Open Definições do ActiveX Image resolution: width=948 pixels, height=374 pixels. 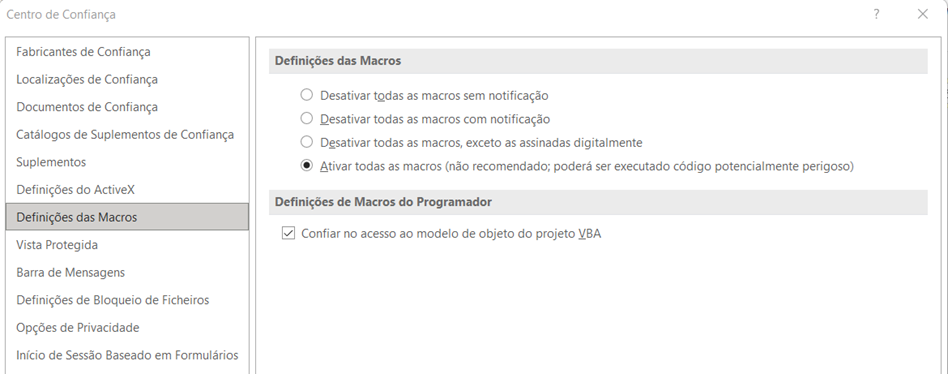click(127, 190)
